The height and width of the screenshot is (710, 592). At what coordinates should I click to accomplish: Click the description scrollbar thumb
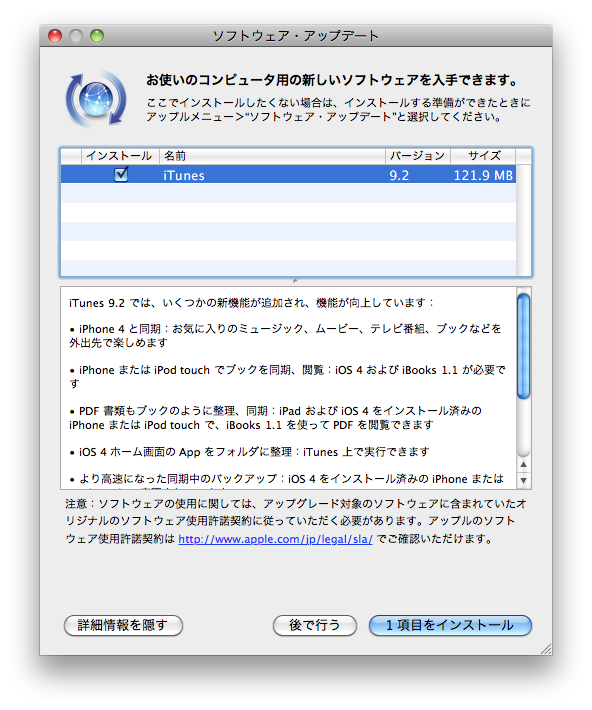pyautogui.click(x=524, y=346)
